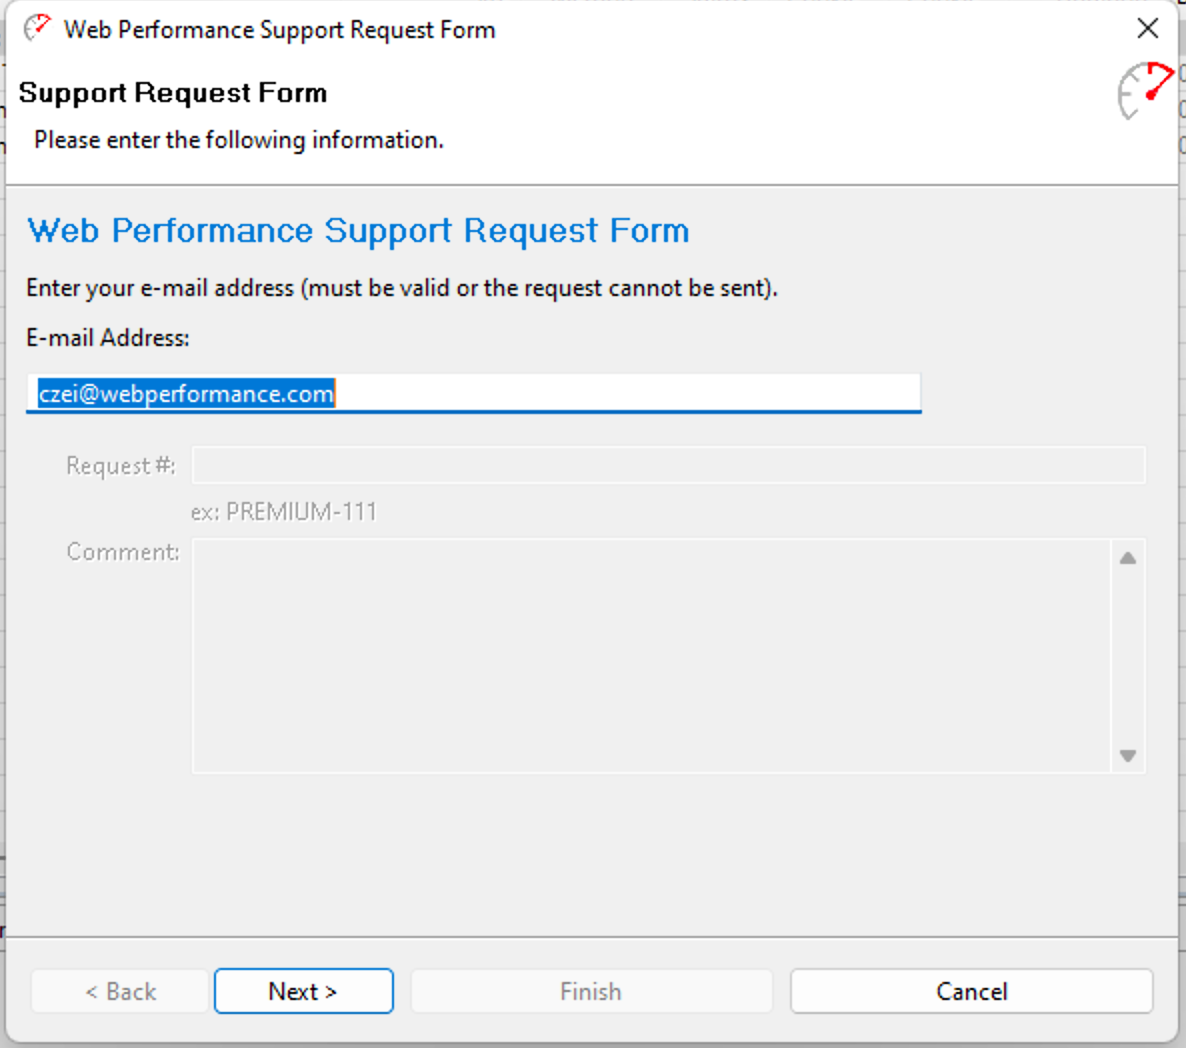Viewport: 1186px width, 1048px height.
Task: Click the Comment scrollbar up arrow
Action: tap(1128, 558)
